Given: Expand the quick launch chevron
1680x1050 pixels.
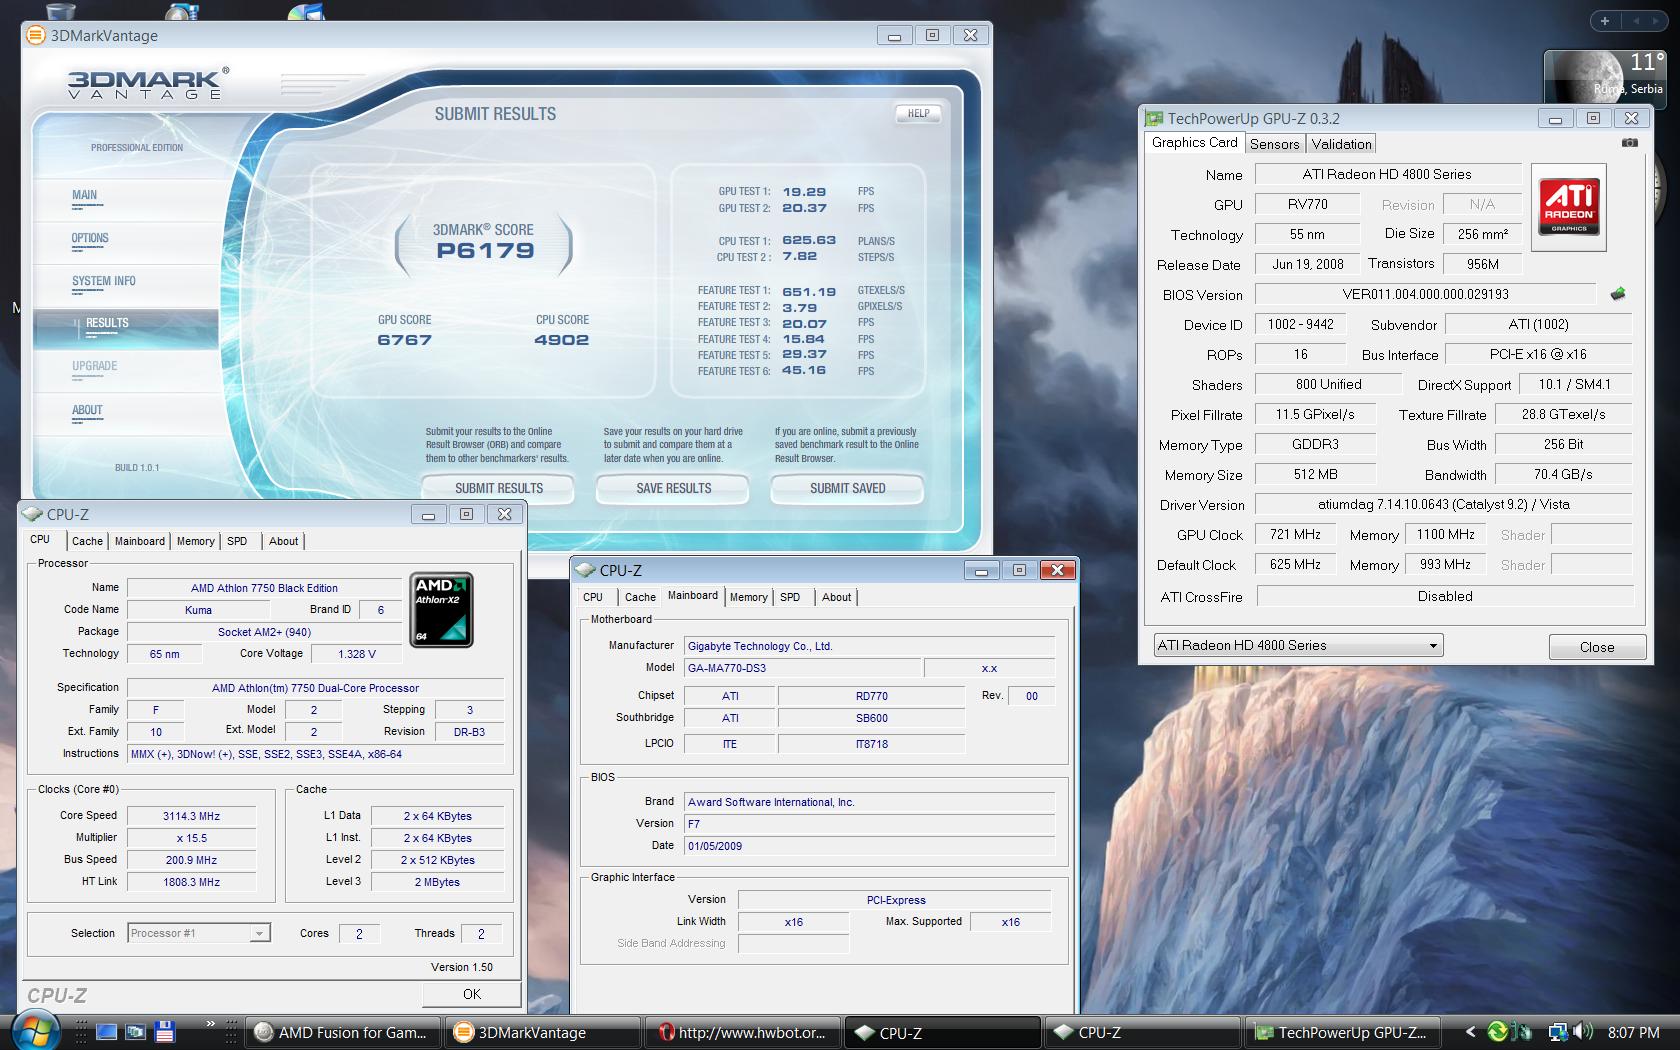Looking at the screenshot, I should 210,1024.
